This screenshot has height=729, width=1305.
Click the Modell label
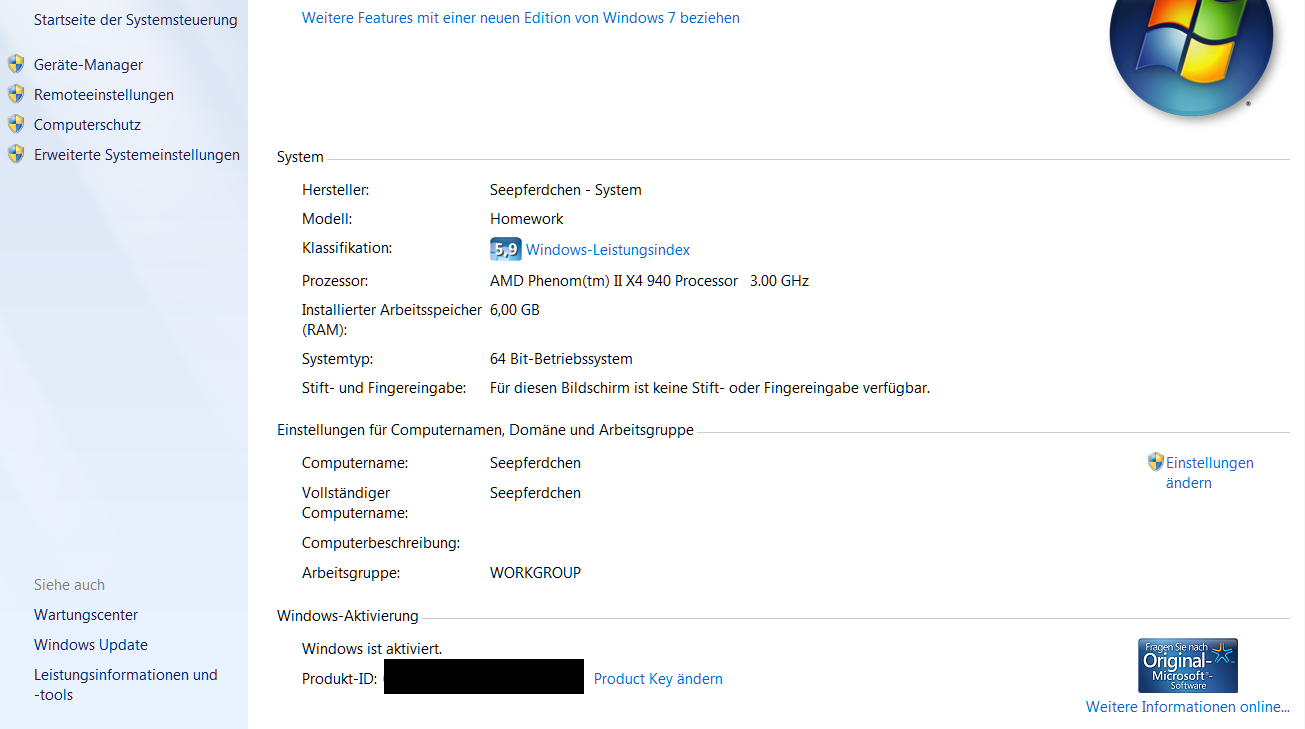[327, 219]
